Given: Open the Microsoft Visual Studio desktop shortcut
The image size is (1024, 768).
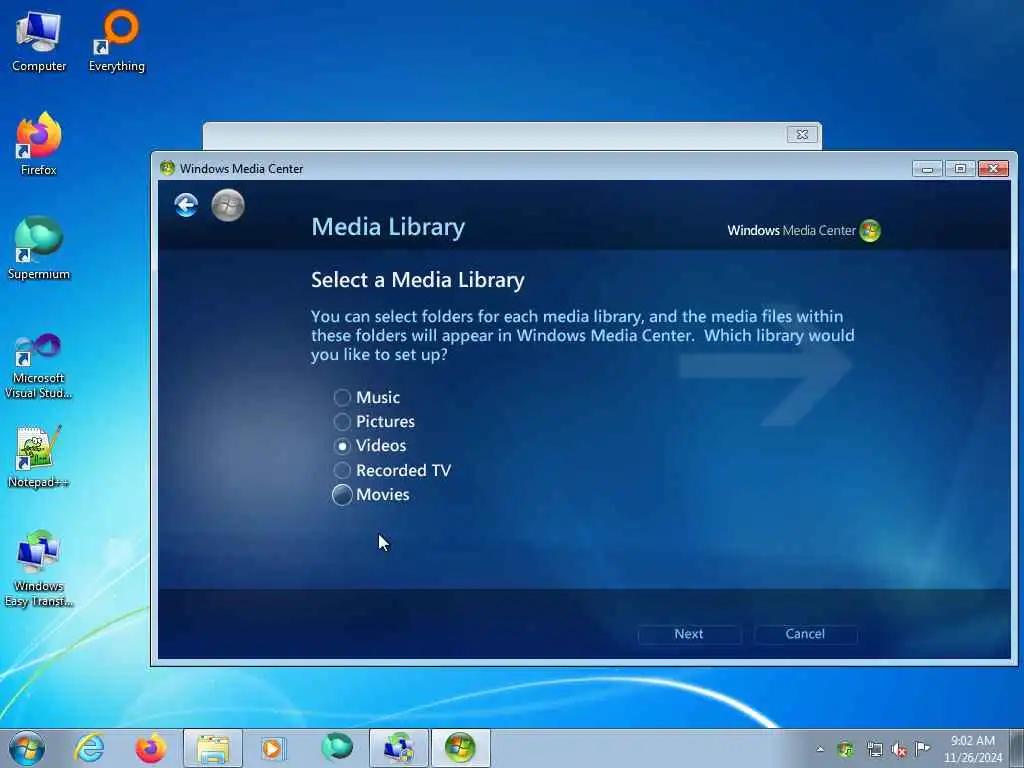Looking at the screenshot, I should click(39, 366).
